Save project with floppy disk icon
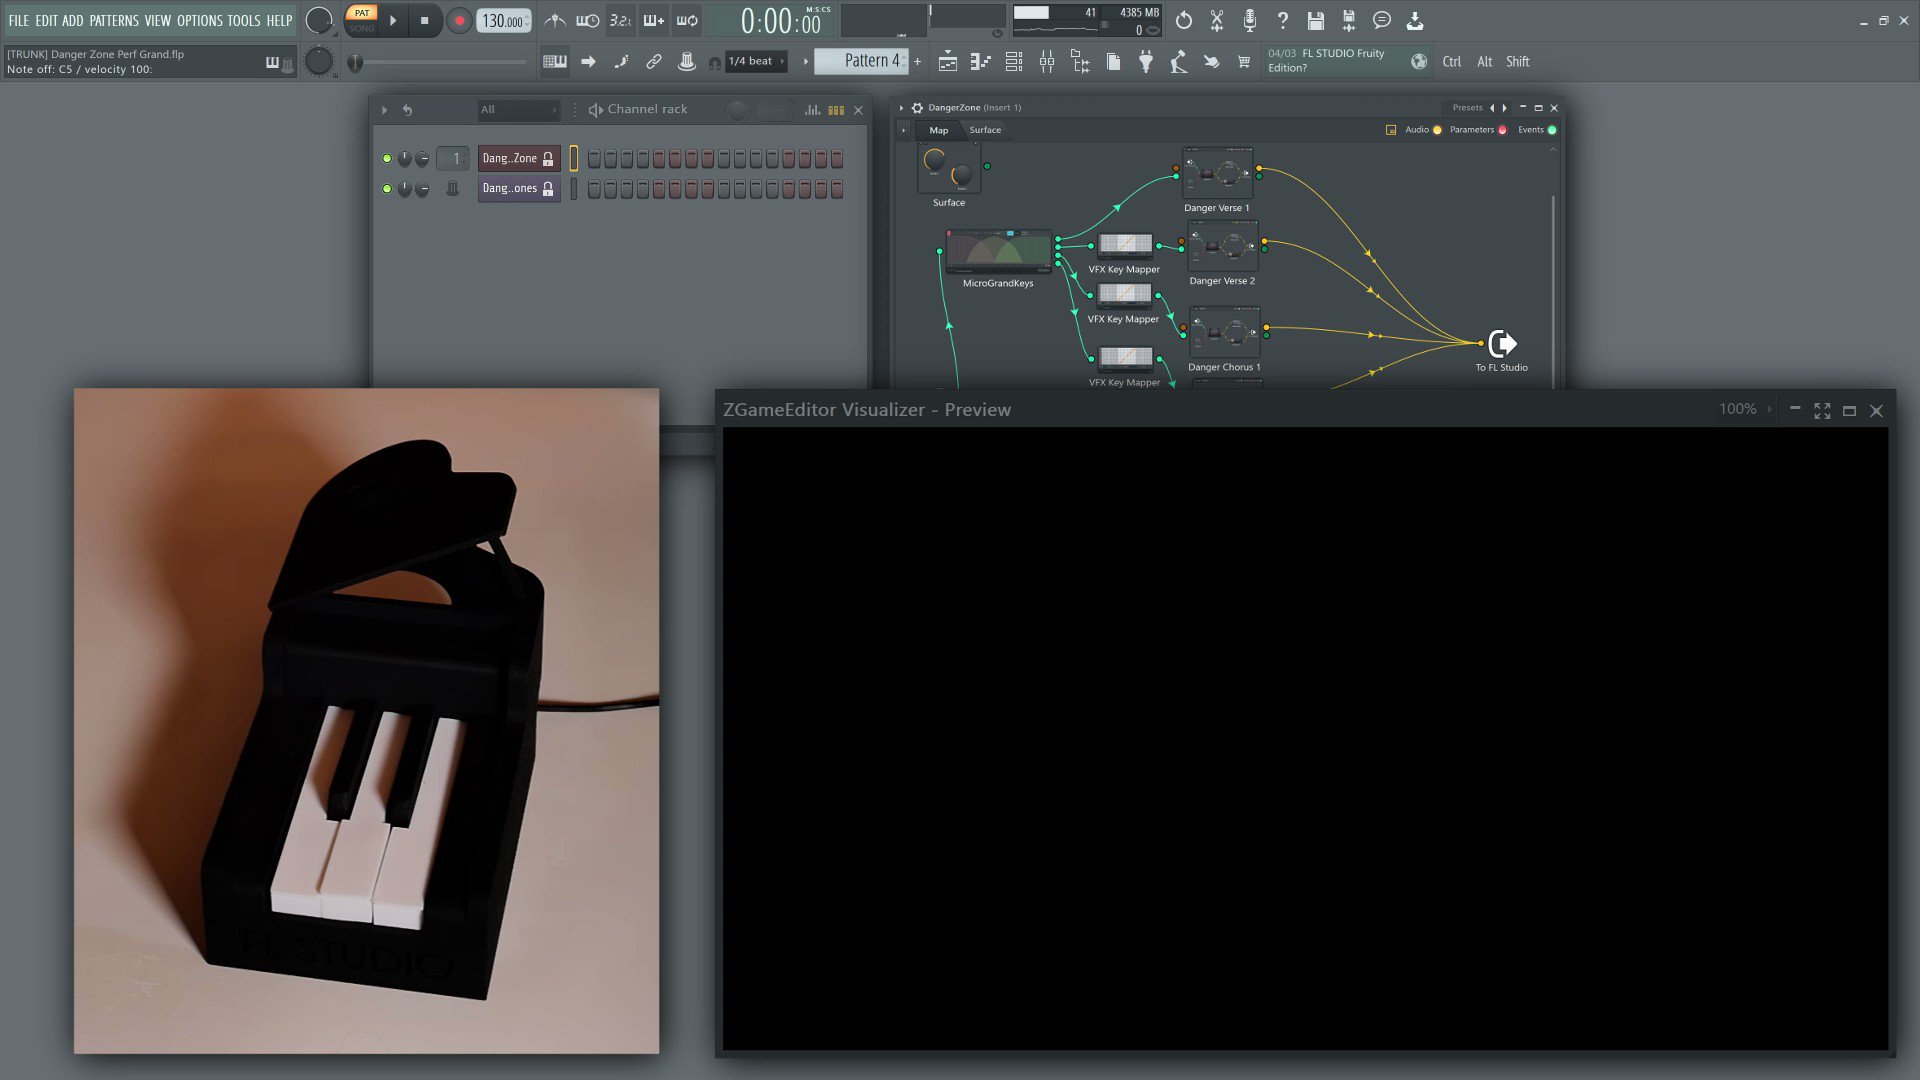1920x1080 pixels. (x=1316, y=20)
